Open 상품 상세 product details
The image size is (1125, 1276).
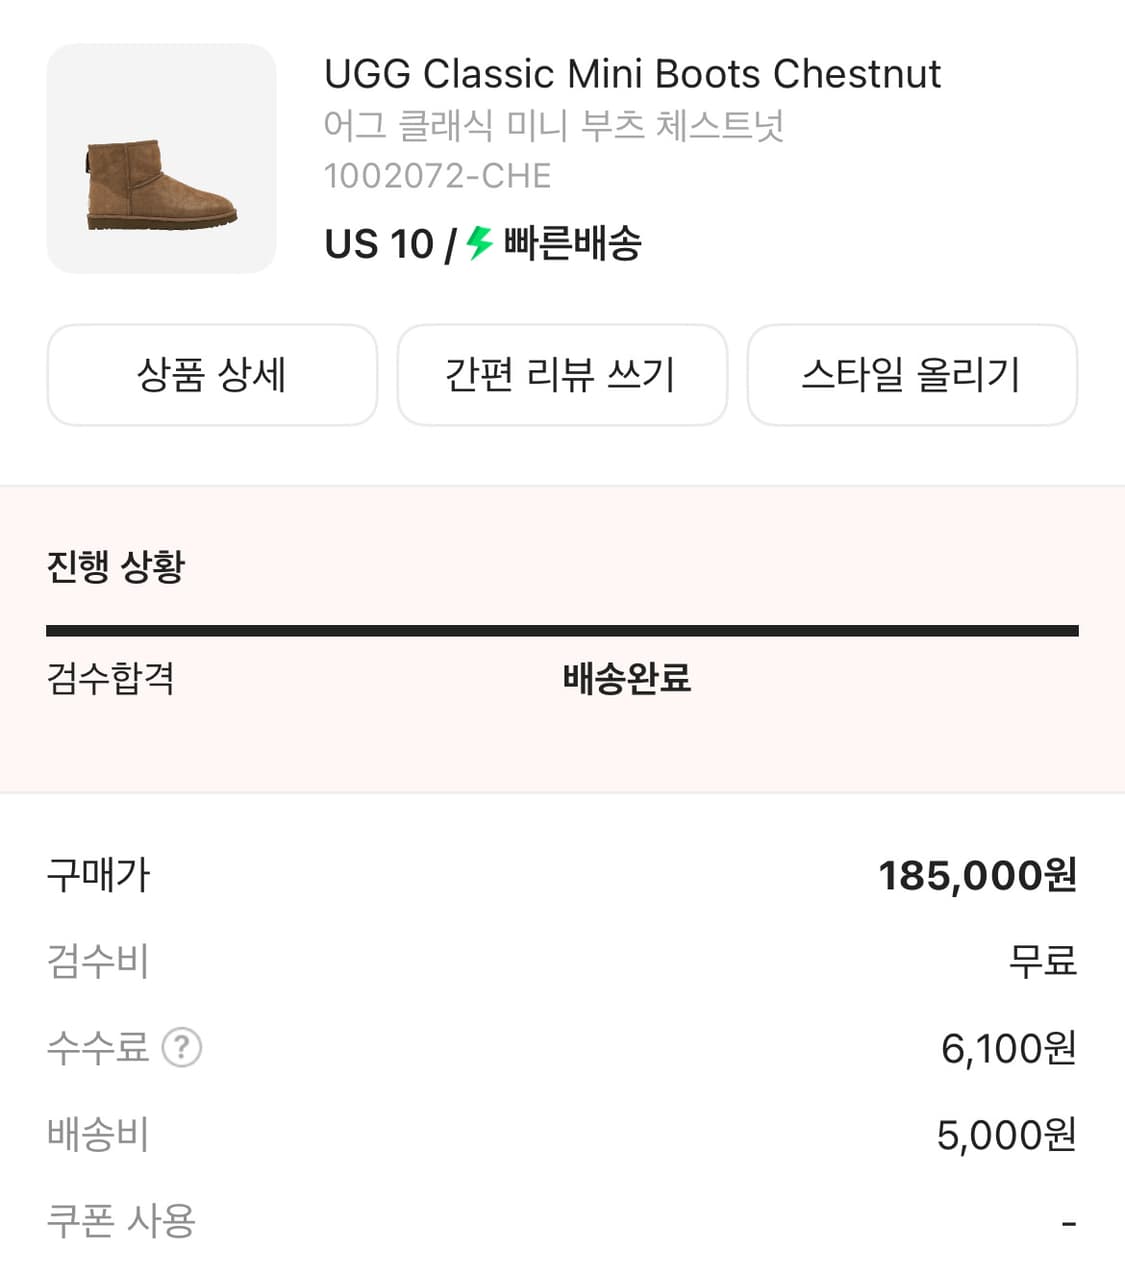click(212, 375)
